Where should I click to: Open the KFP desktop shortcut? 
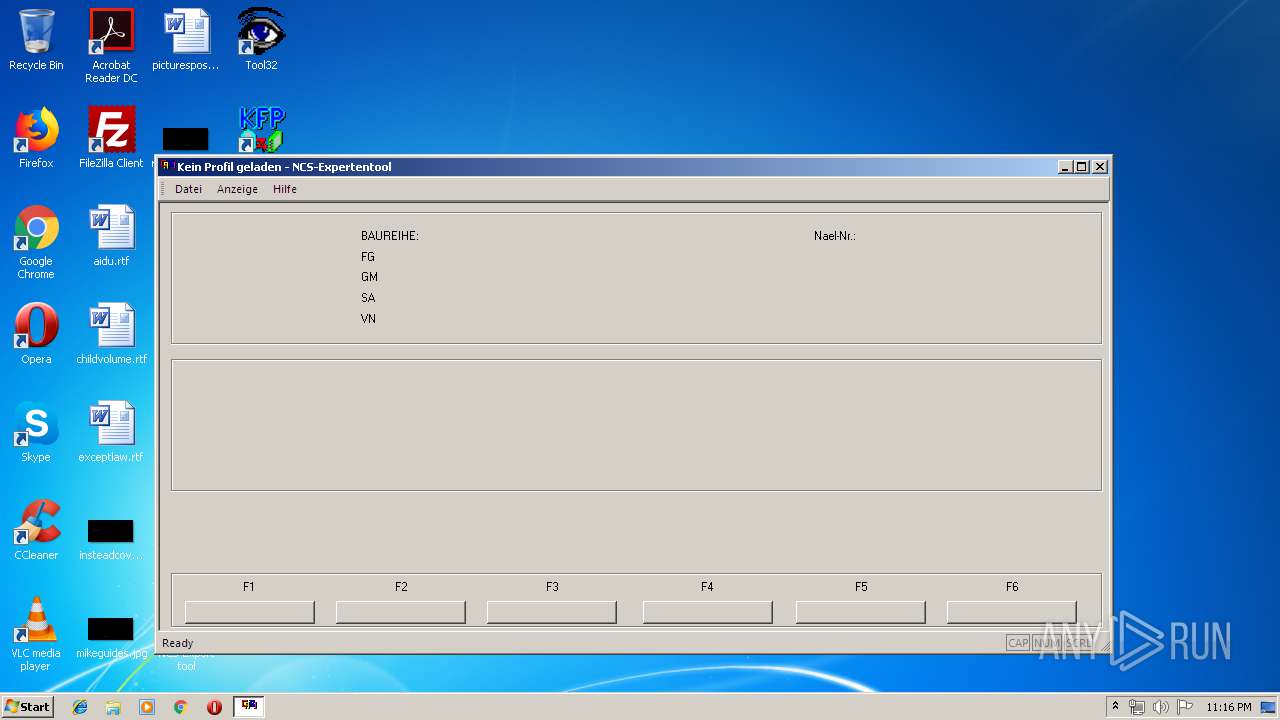tap(261, 130)
